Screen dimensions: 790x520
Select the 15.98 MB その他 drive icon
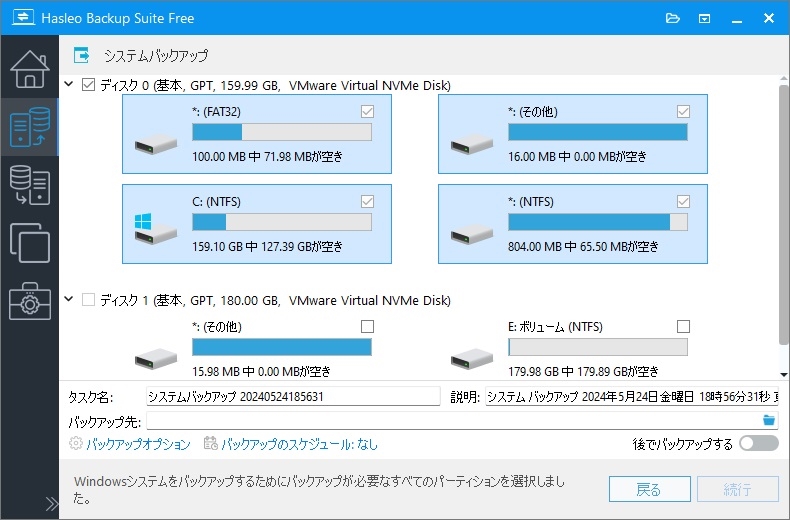[156, 359]
